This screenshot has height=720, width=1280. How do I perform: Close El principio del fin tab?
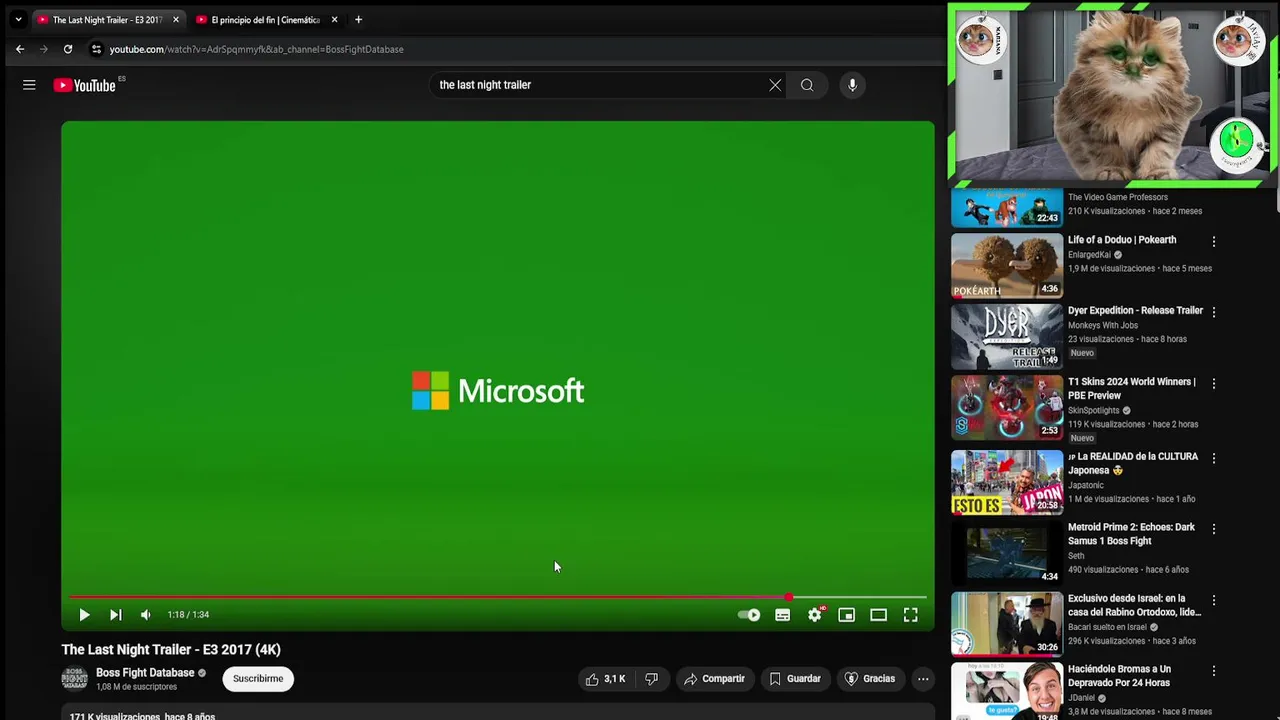point(334,20)
